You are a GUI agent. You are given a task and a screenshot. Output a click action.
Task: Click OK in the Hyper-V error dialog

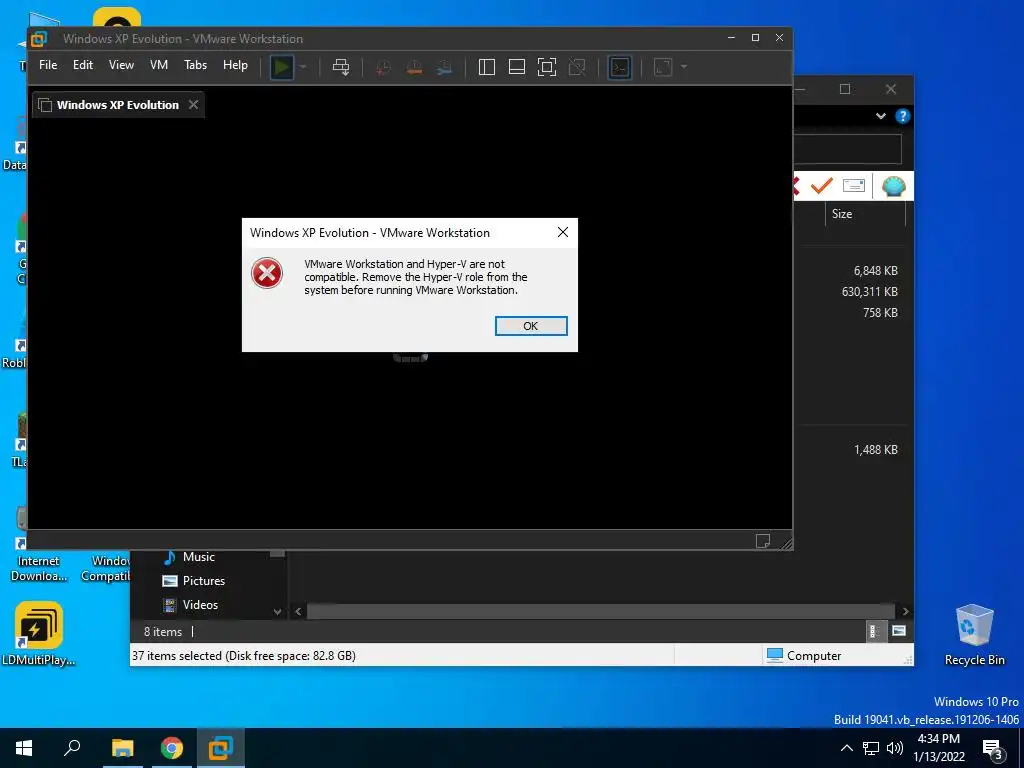tap(531, 326)
